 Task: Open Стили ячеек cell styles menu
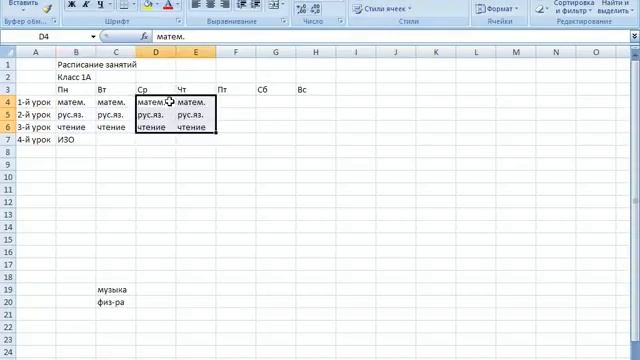(382, 9)
